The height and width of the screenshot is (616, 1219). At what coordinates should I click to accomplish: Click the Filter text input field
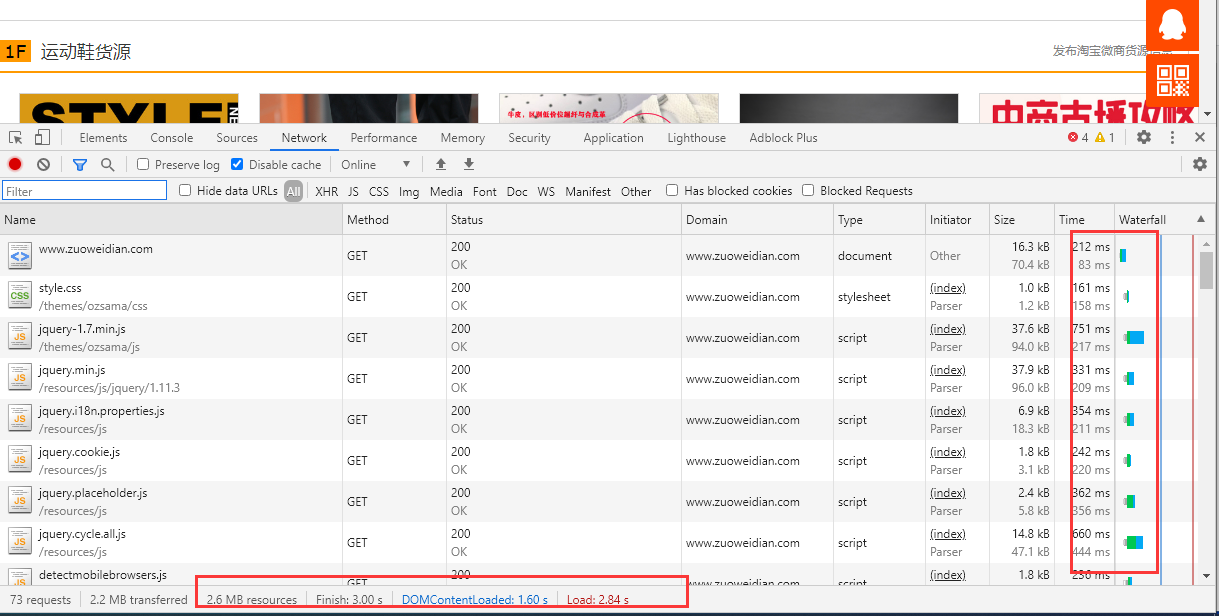pos(85,191)
